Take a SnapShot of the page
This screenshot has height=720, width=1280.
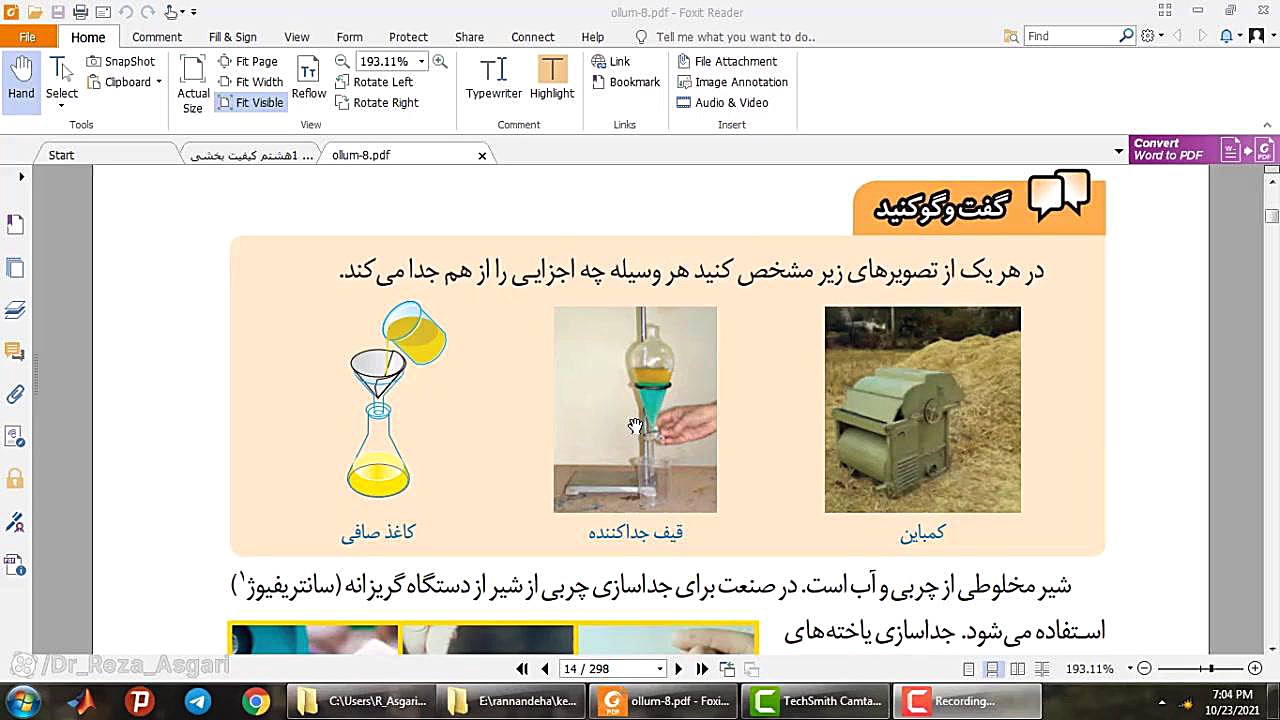pos(121,61)
